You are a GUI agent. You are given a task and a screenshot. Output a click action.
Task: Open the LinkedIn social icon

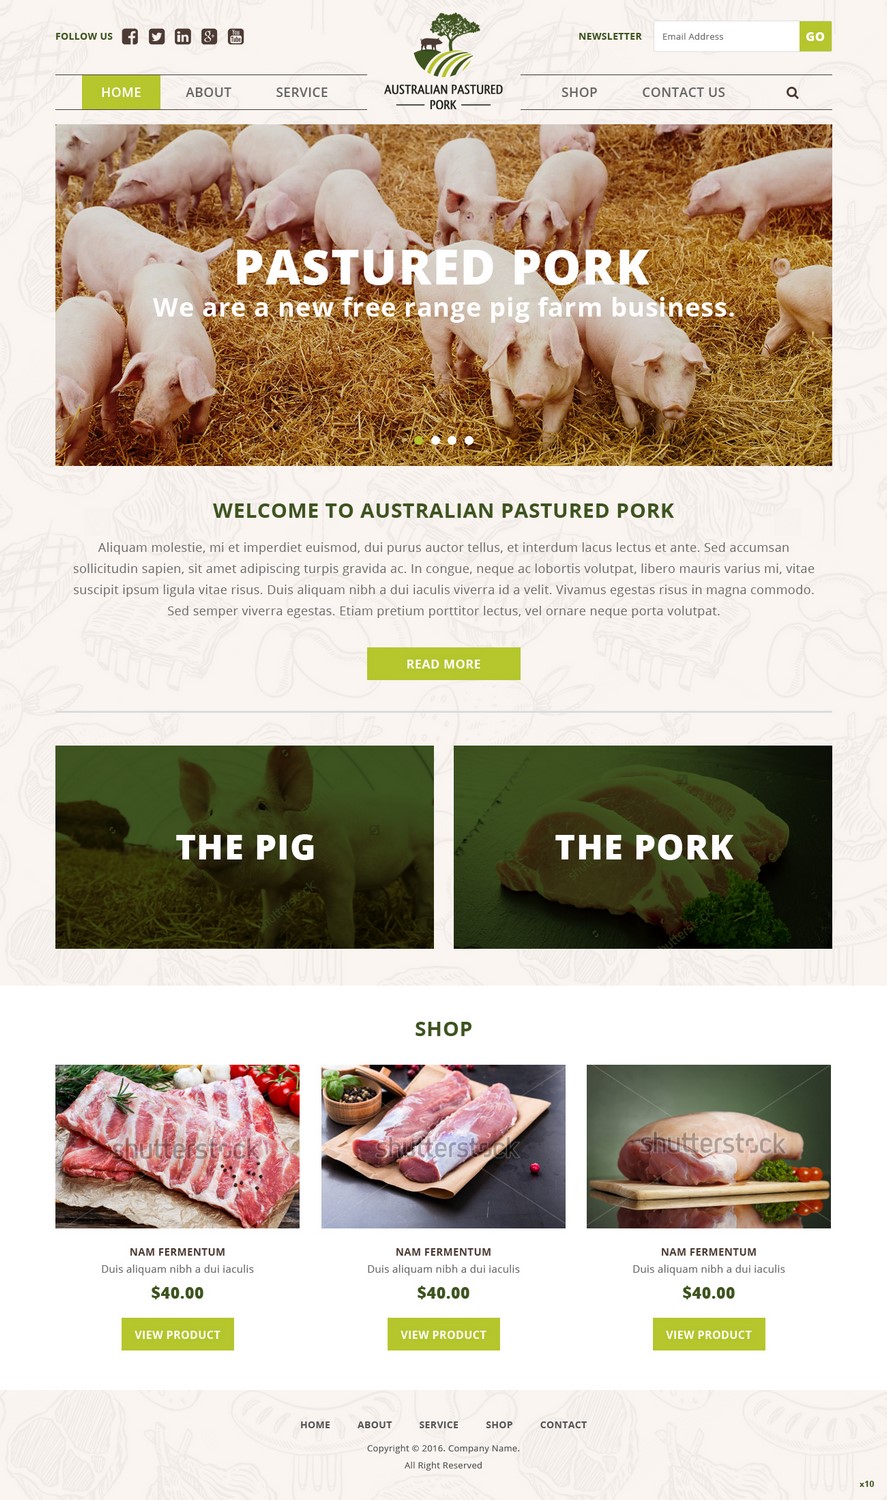(183, 37)
